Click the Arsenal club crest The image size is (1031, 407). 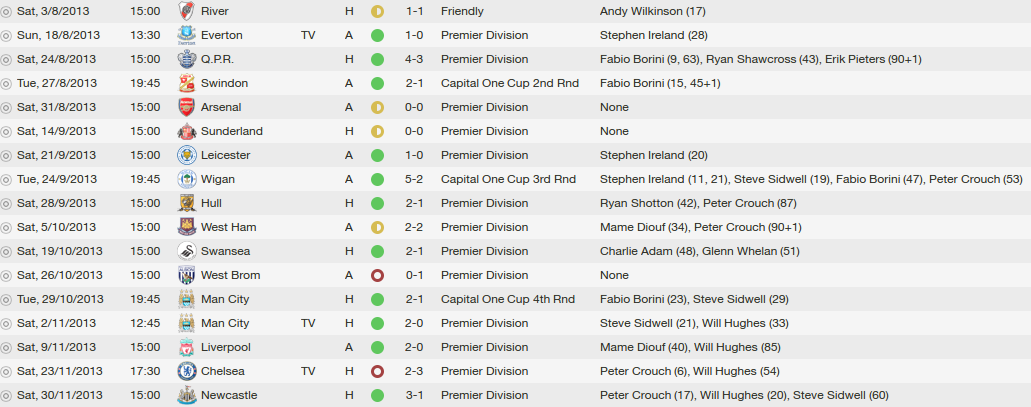pyautogui.click(x=187, y=107)
